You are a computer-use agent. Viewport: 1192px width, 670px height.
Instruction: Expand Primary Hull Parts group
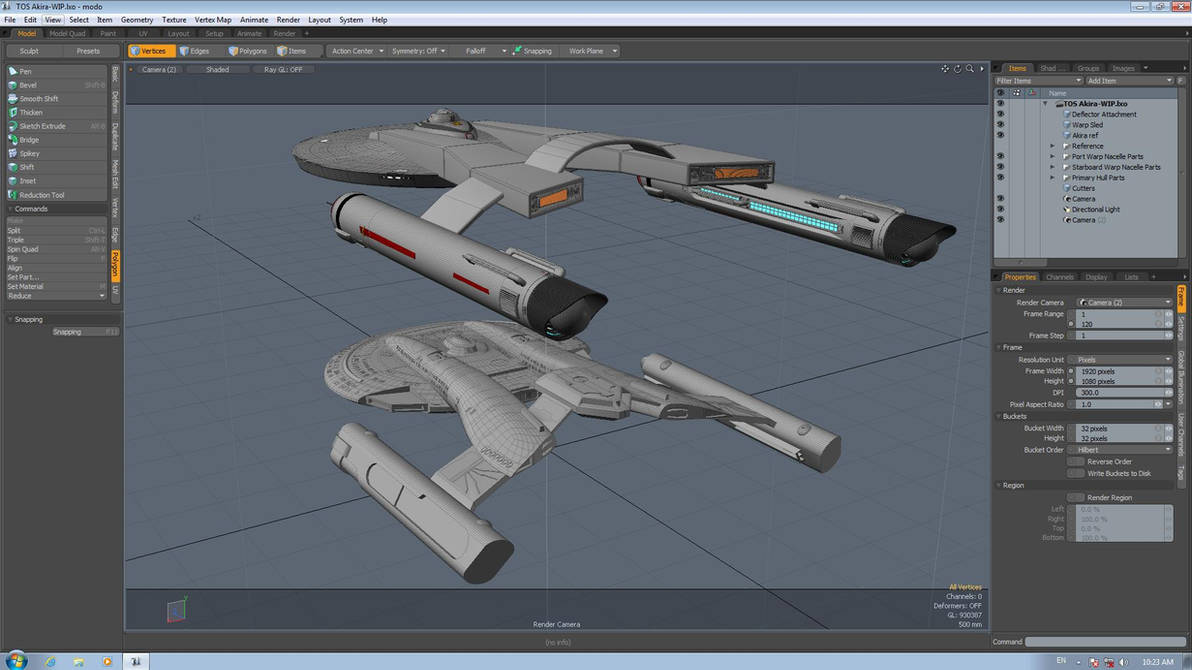[1053, 178]
